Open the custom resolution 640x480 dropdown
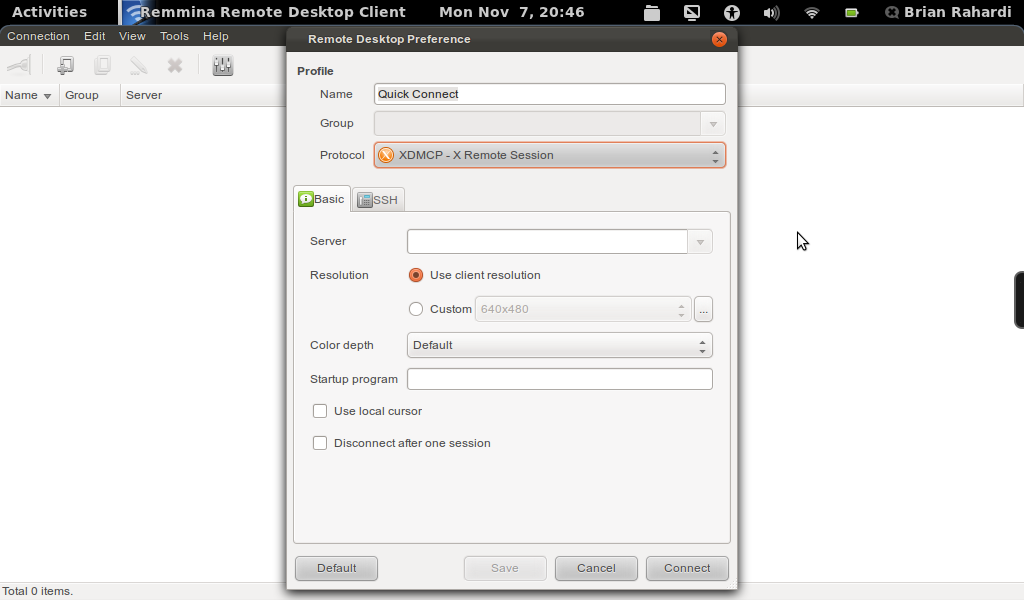 pyautogui.click(x=583, y=309)
